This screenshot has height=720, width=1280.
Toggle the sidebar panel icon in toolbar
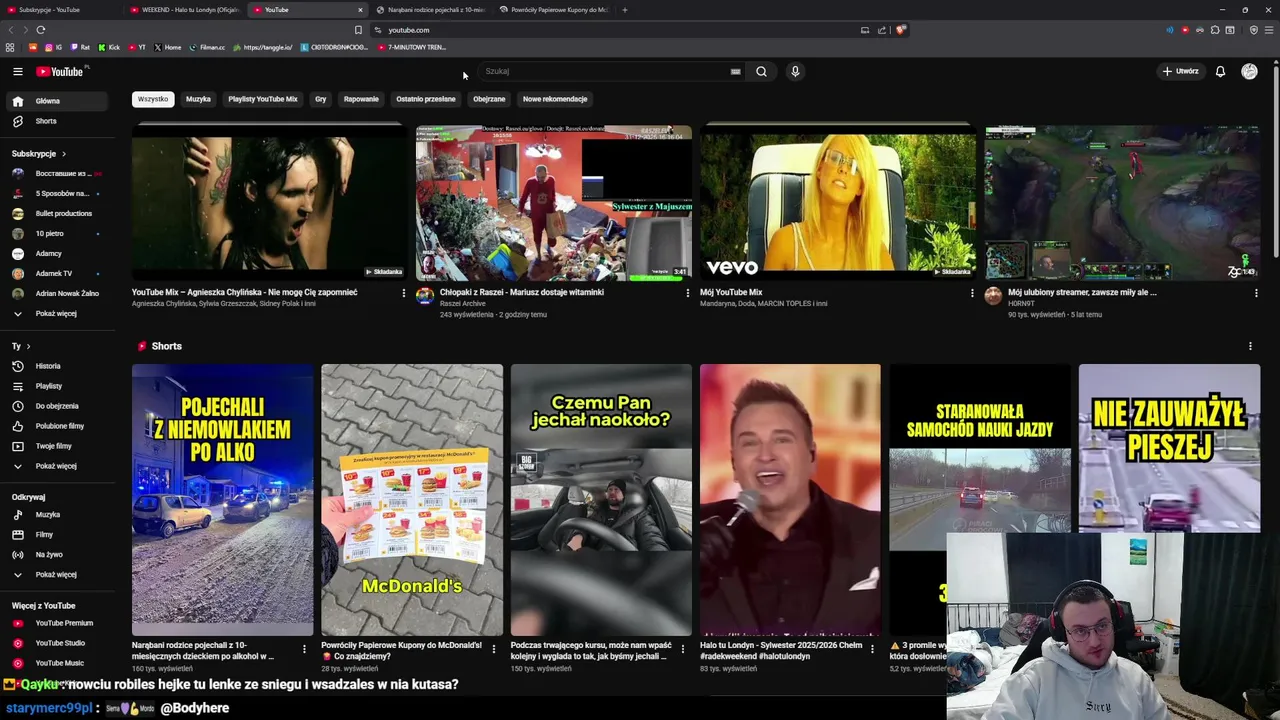(x=1230, y=30)
